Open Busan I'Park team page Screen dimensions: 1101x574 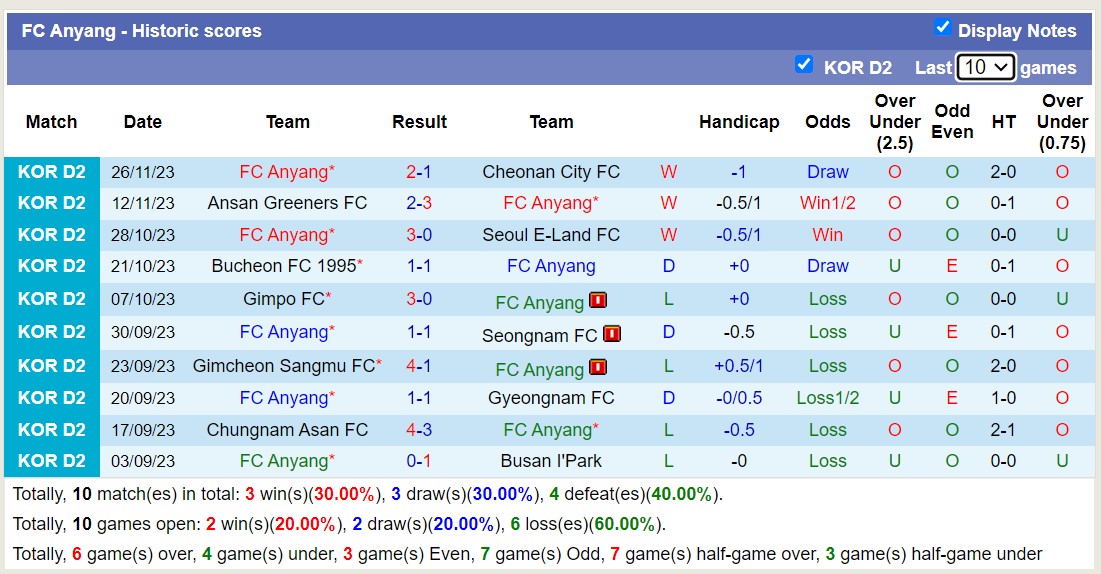[551, 461]
